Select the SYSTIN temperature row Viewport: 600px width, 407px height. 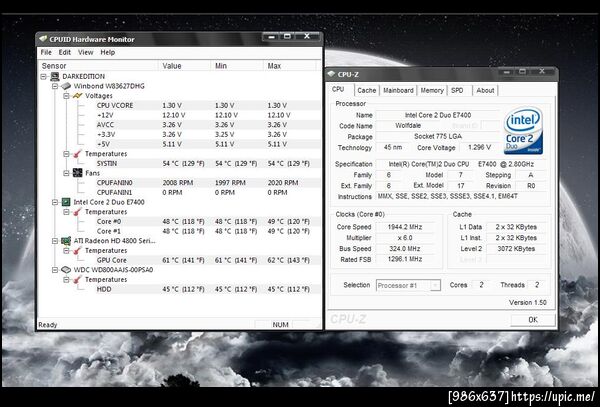[209, 163]
